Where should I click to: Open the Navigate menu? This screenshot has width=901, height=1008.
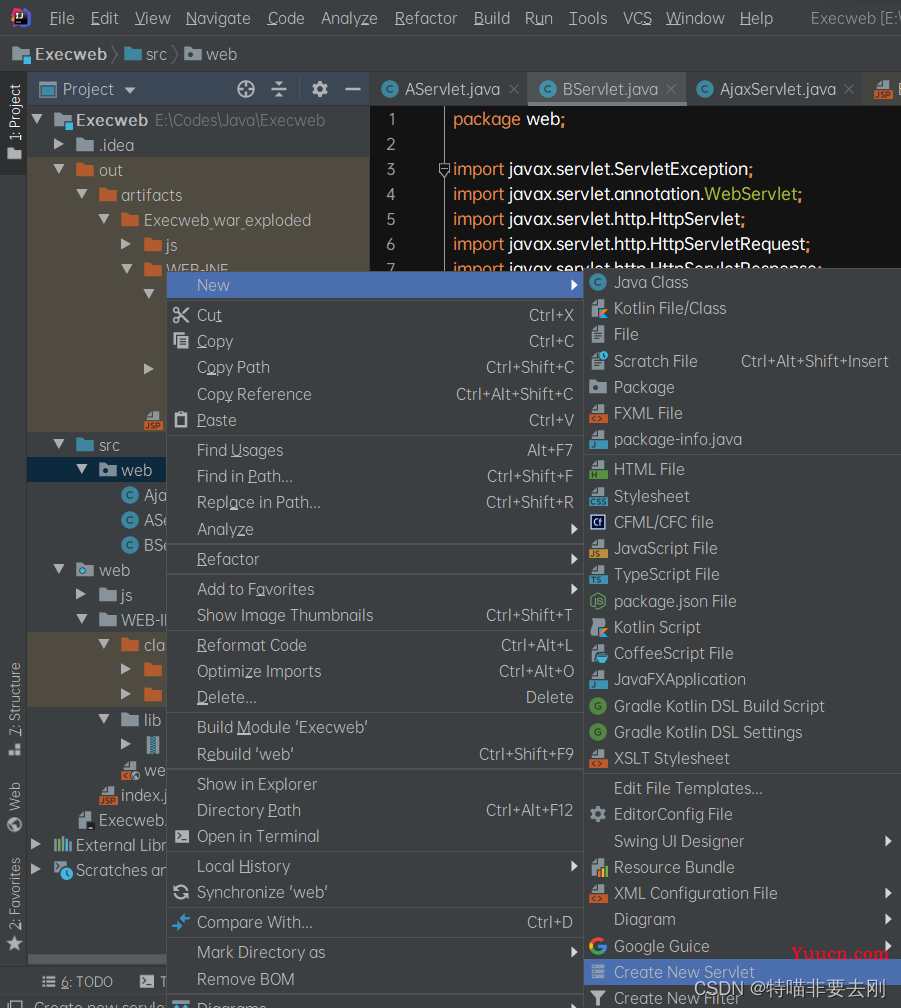tap(218, 18)
